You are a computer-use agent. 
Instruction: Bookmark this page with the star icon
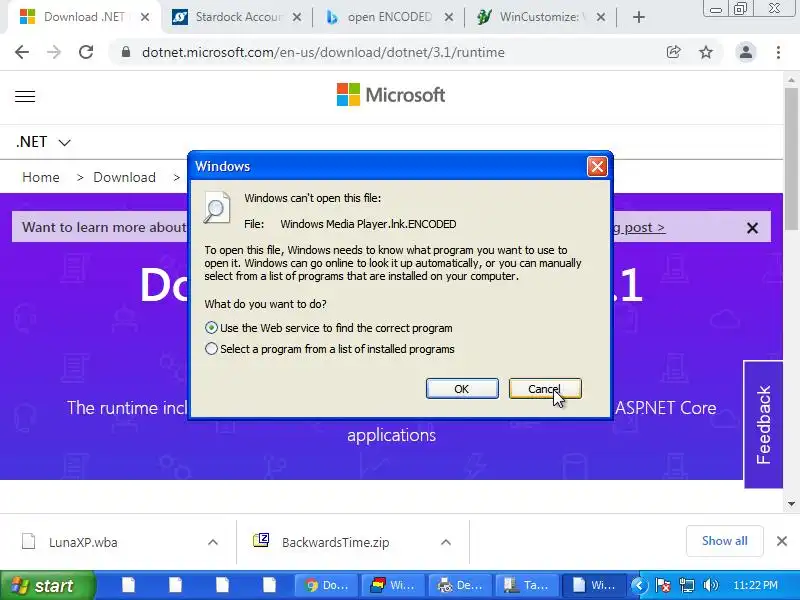[706, 52]
